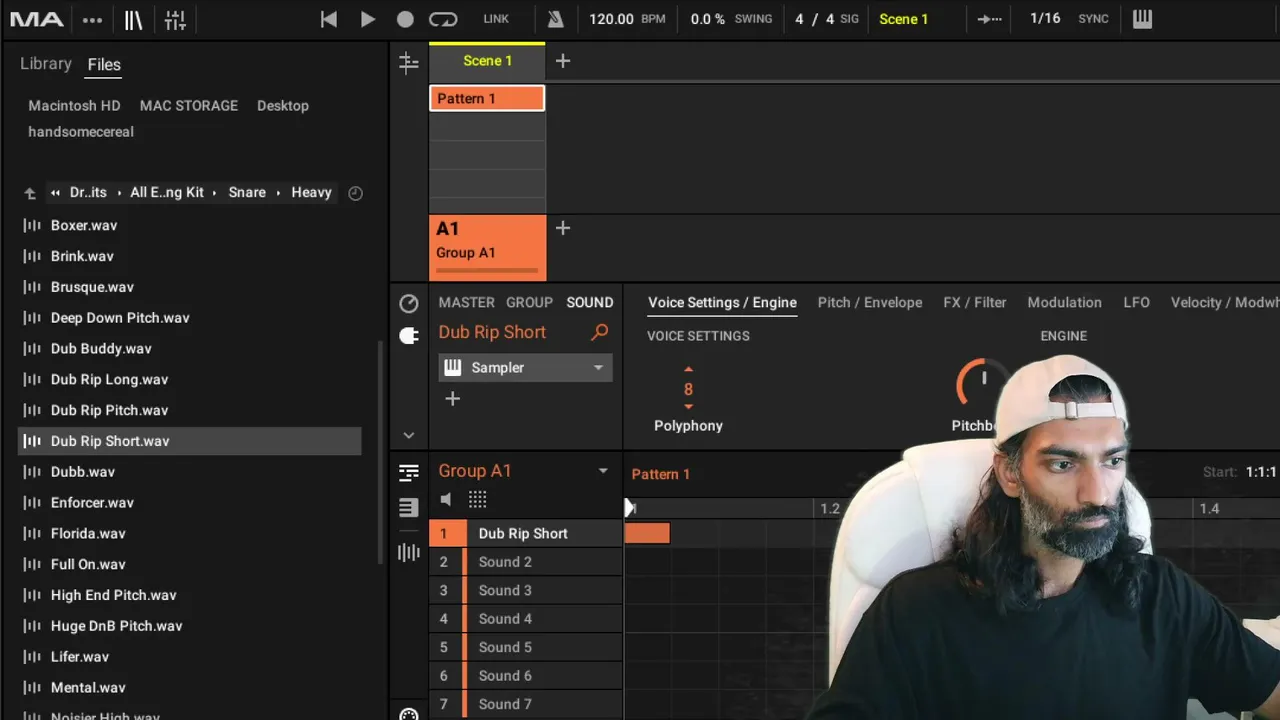
Task: Increase Polyphony with the up arrow
Action: point(688,371)
